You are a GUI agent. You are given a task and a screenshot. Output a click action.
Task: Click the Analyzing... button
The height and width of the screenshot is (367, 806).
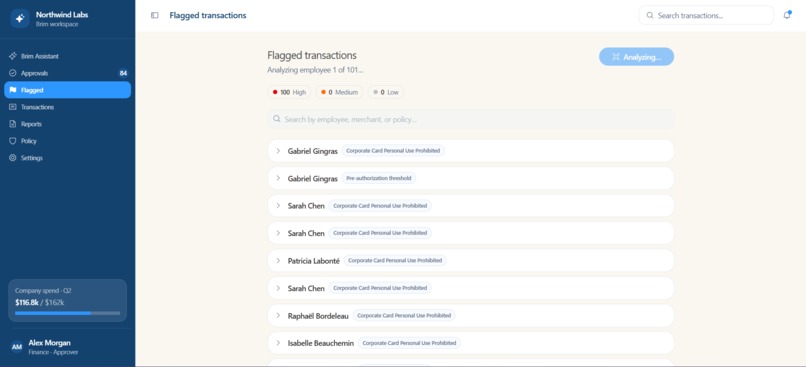pyautogui.click(x=636, y=57)
